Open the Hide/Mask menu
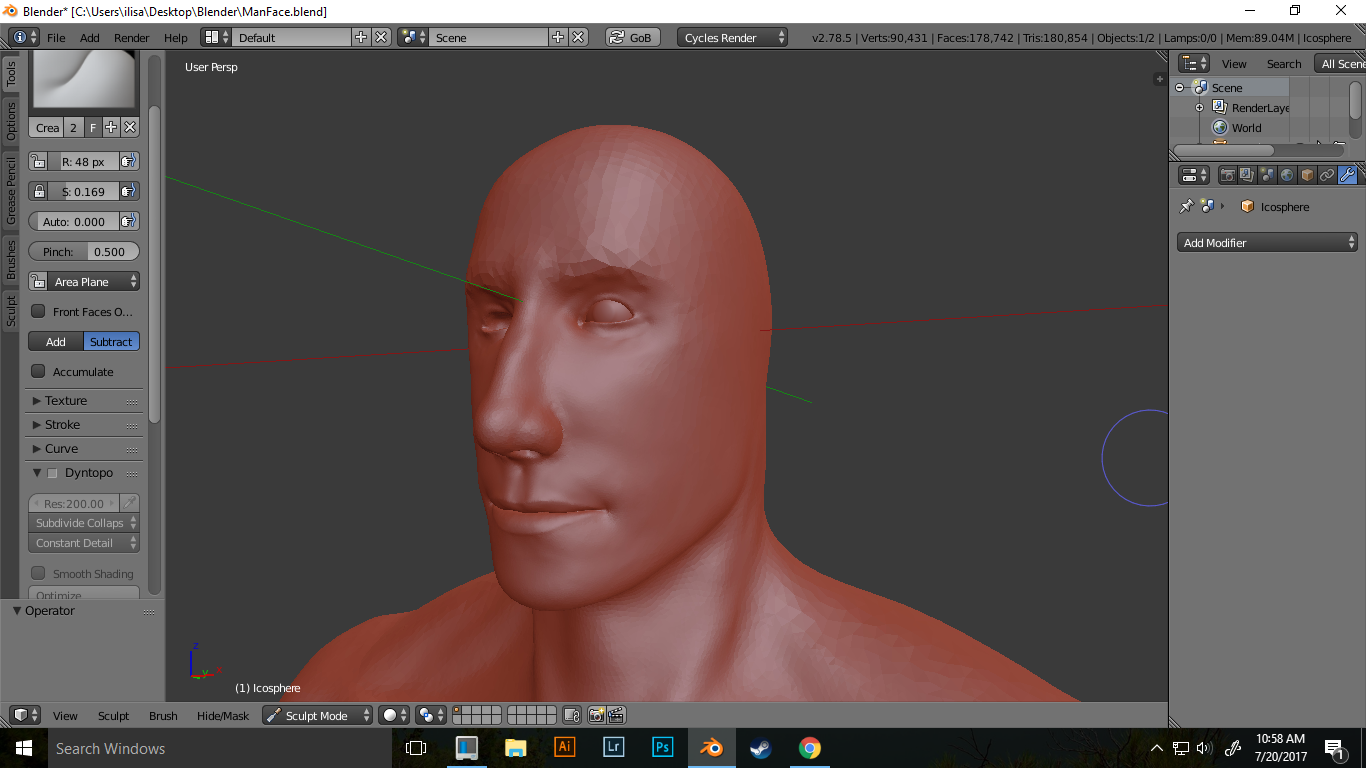The width and height of the screenshot is (1366, 768). pos(223,715)
